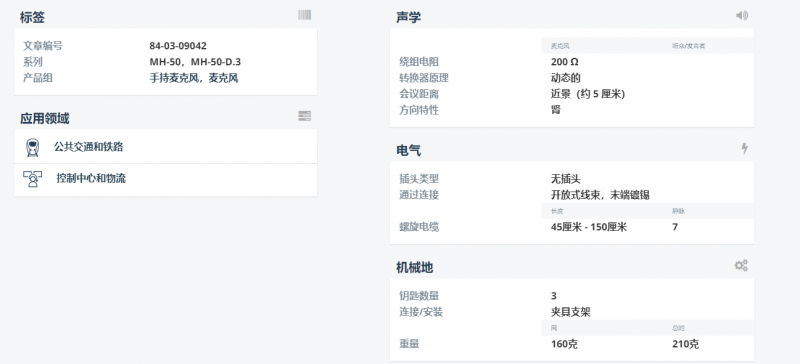This screenshot has width=800, height=364.
Task: Click the 螺旋电缆 label
Action: (419, 227)
